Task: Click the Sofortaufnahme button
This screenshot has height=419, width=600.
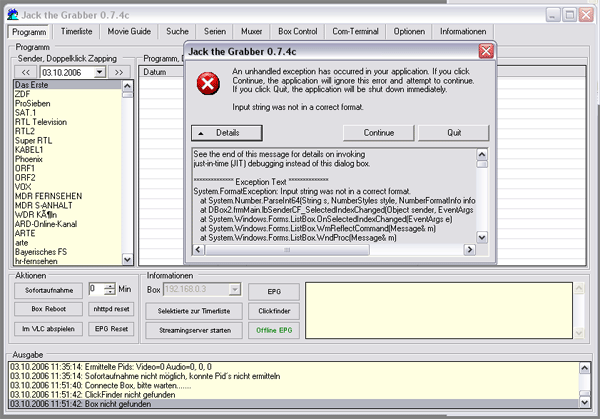Action: (44, 289)
